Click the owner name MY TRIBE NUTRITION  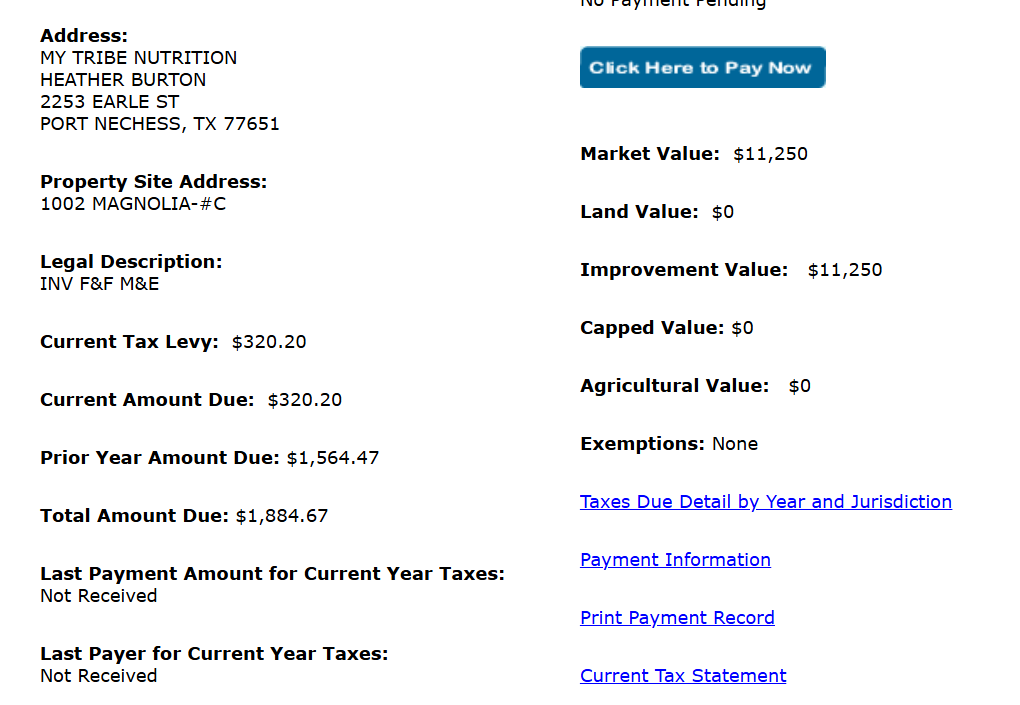[139, 58]
